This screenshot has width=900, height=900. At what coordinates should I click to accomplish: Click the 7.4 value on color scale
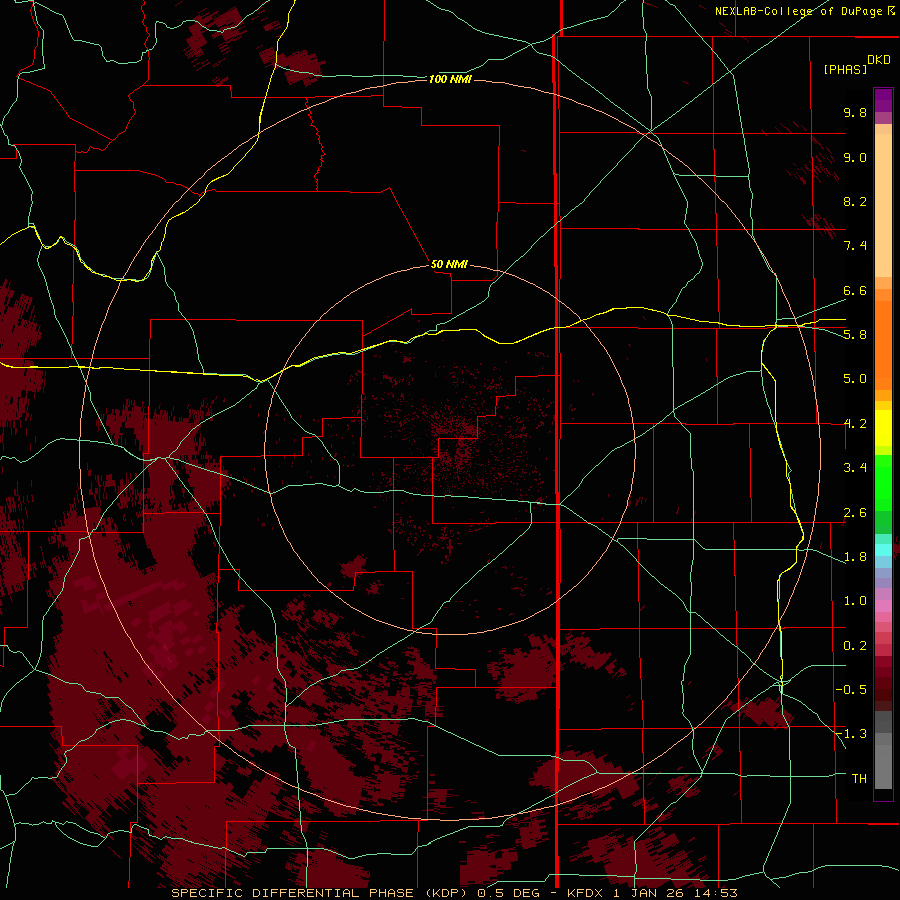tap(855, 246)
